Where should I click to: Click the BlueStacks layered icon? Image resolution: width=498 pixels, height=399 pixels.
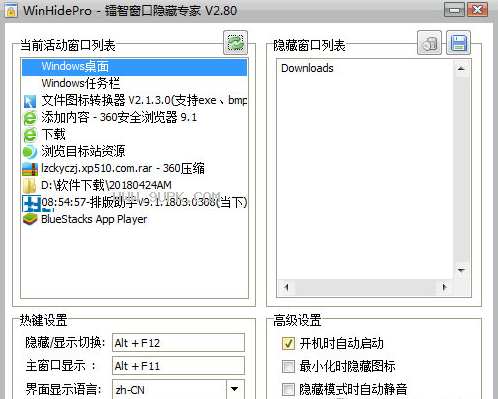point(30,220)
